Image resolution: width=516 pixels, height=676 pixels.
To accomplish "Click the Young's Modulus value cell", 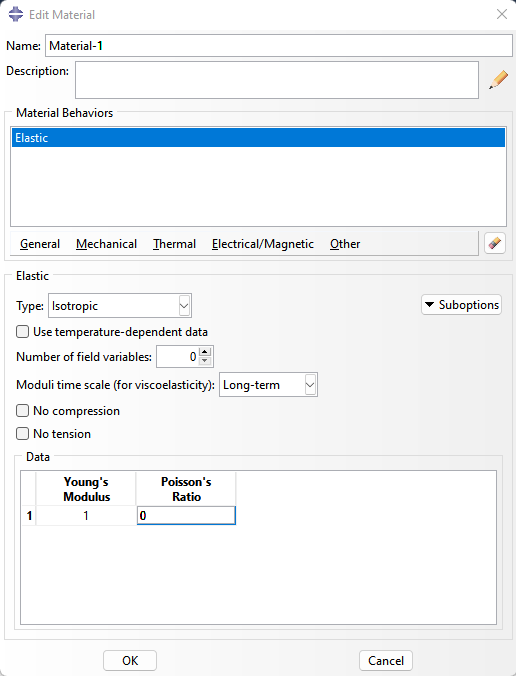I will [x=86, y=516].
